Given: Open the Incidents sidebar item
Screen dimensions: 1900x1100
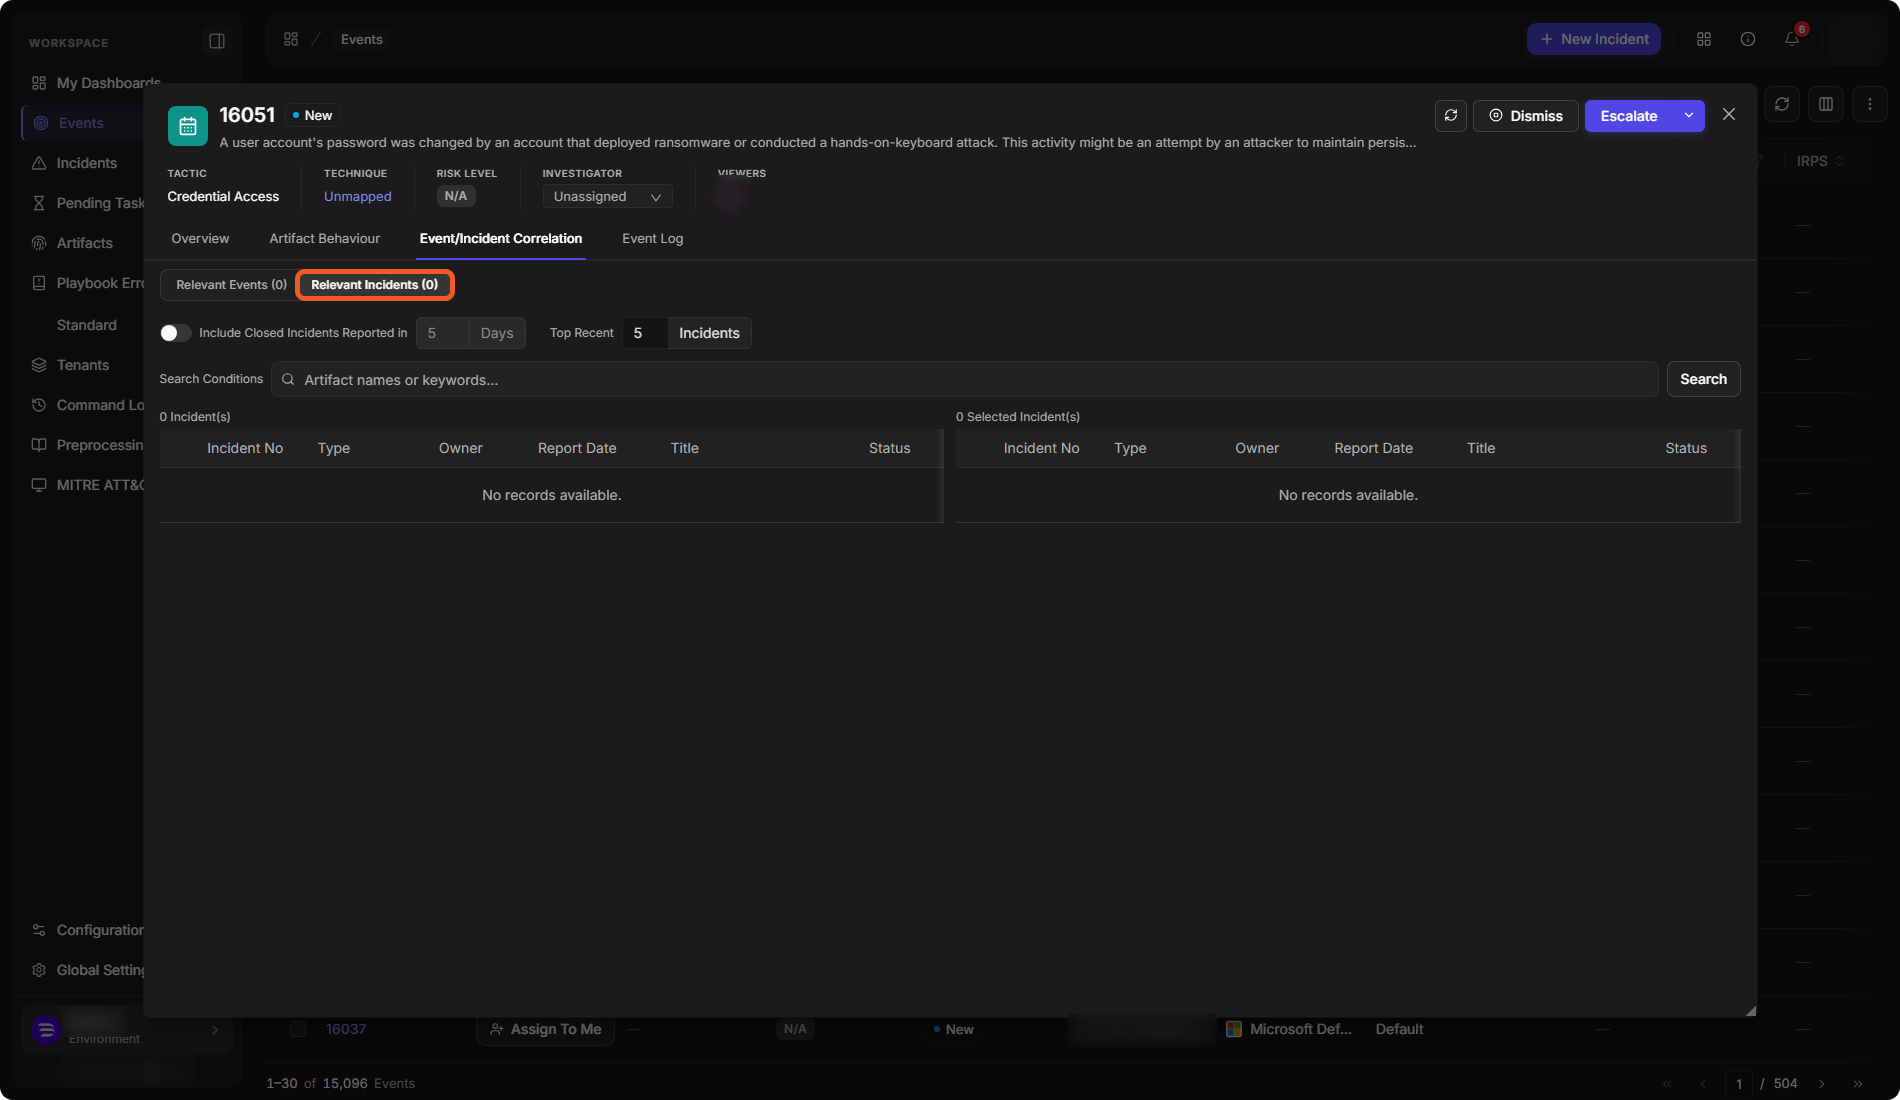Looking at the screenshot, I should pyautogui.click(x=85, y=163).
